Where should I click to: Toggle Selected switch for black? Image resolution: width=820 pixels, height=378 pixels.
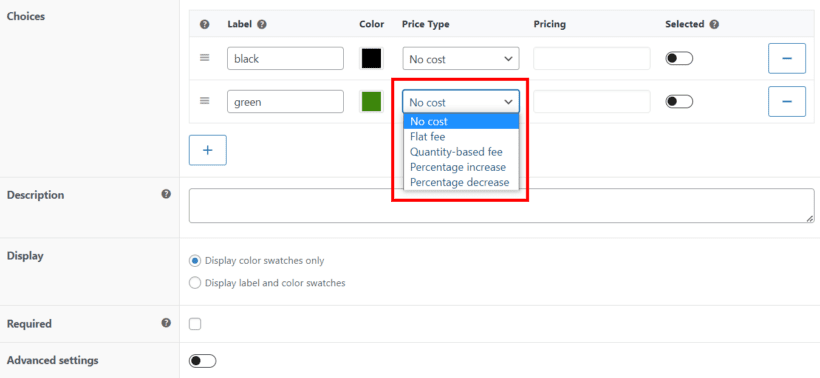click(x=679, y=59)
